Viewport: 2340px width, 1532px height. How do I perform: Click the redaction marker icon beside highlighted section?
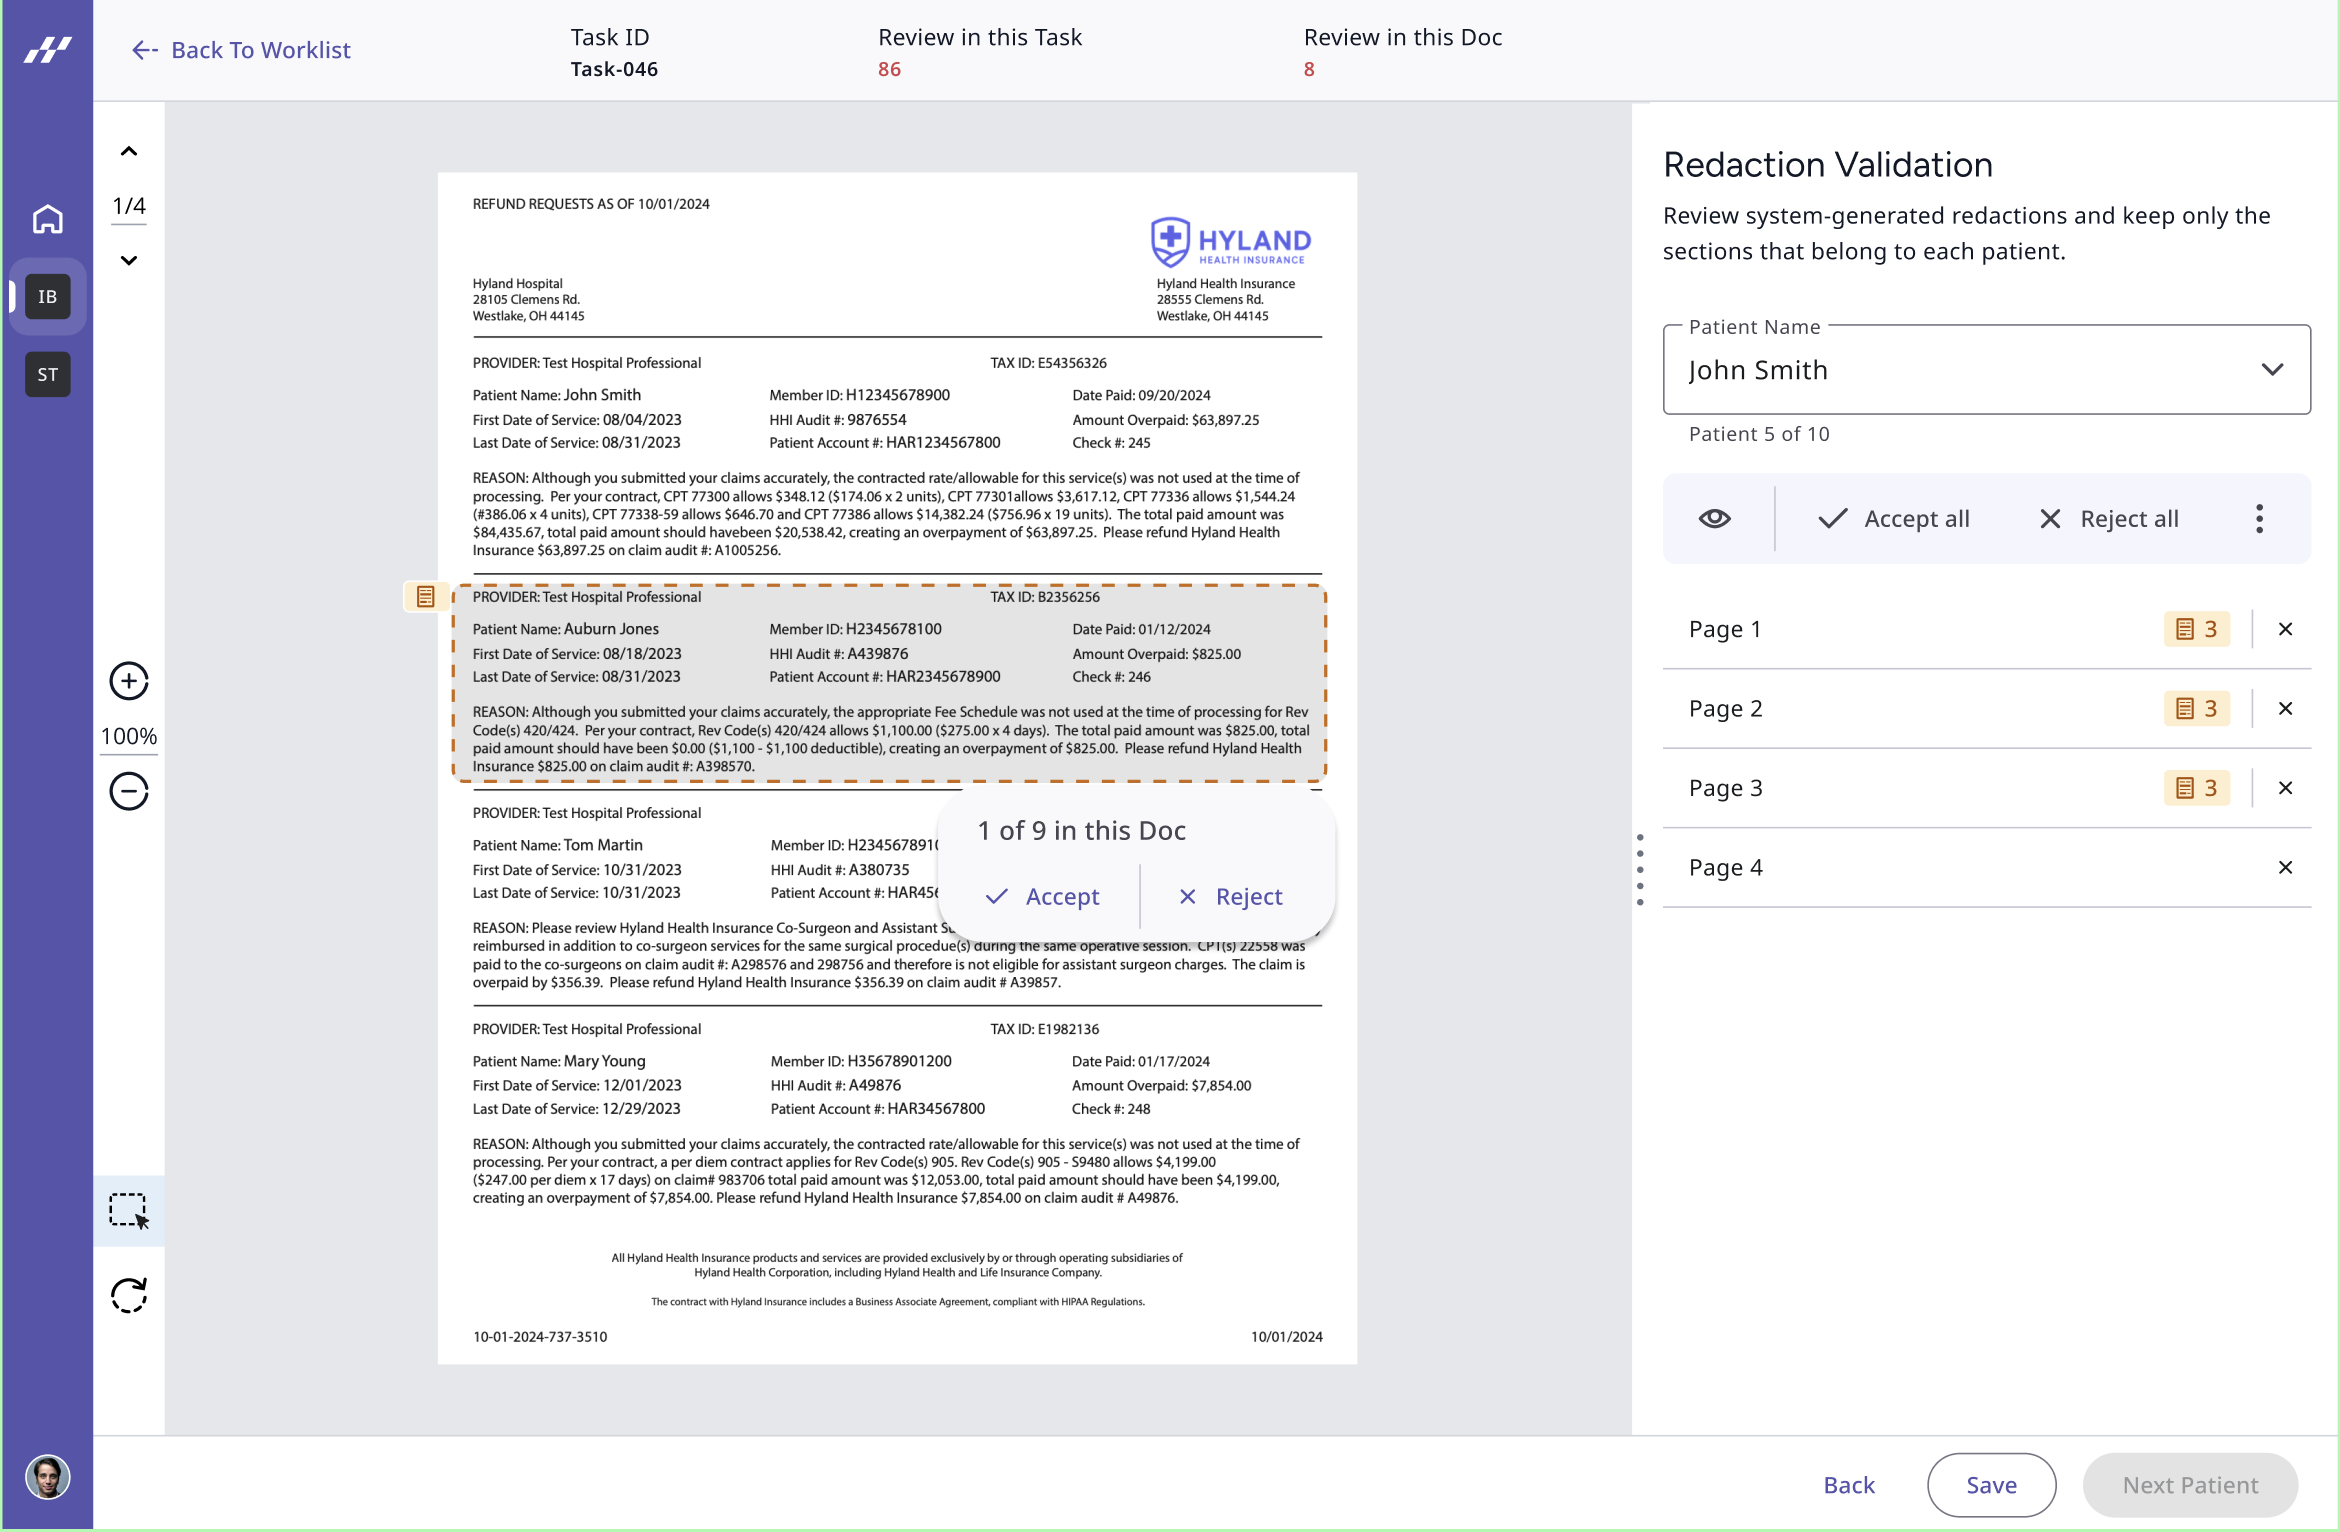pos(425,597)
